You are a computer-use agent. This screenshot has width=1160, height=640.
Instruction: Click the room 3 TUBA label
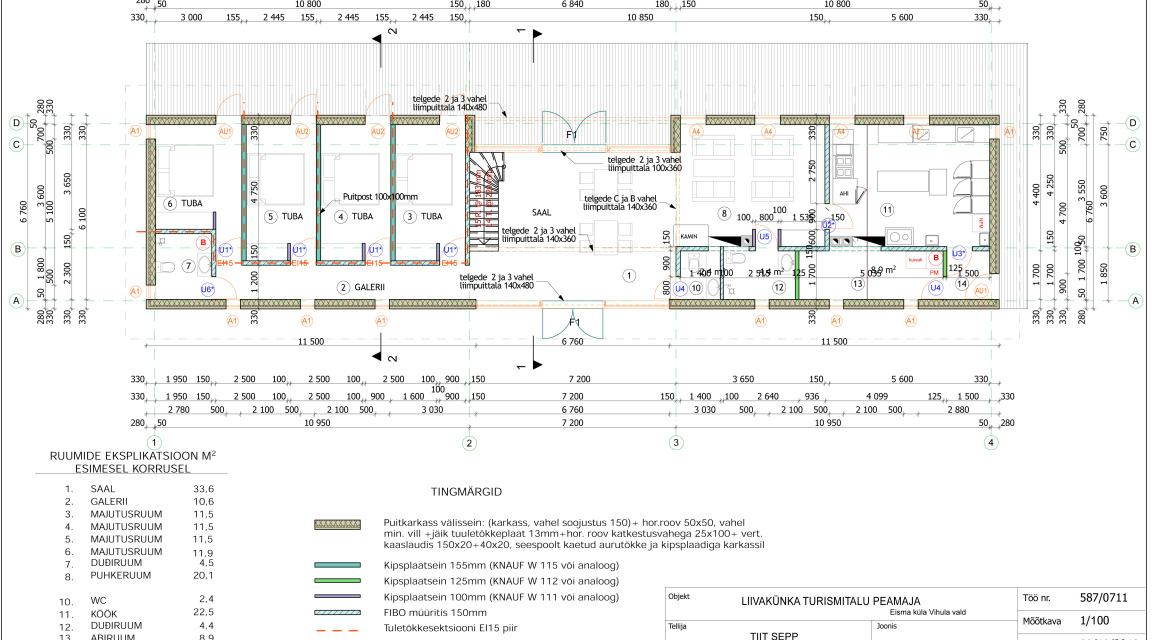(431, 217)
